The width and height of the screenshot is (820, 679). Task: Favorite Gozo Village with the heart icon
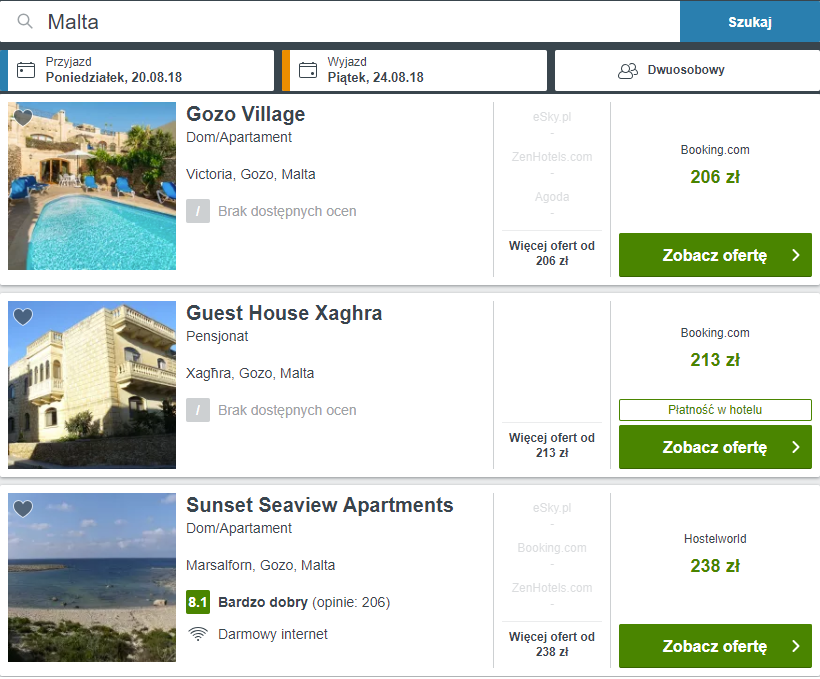(x=23, y=118)
